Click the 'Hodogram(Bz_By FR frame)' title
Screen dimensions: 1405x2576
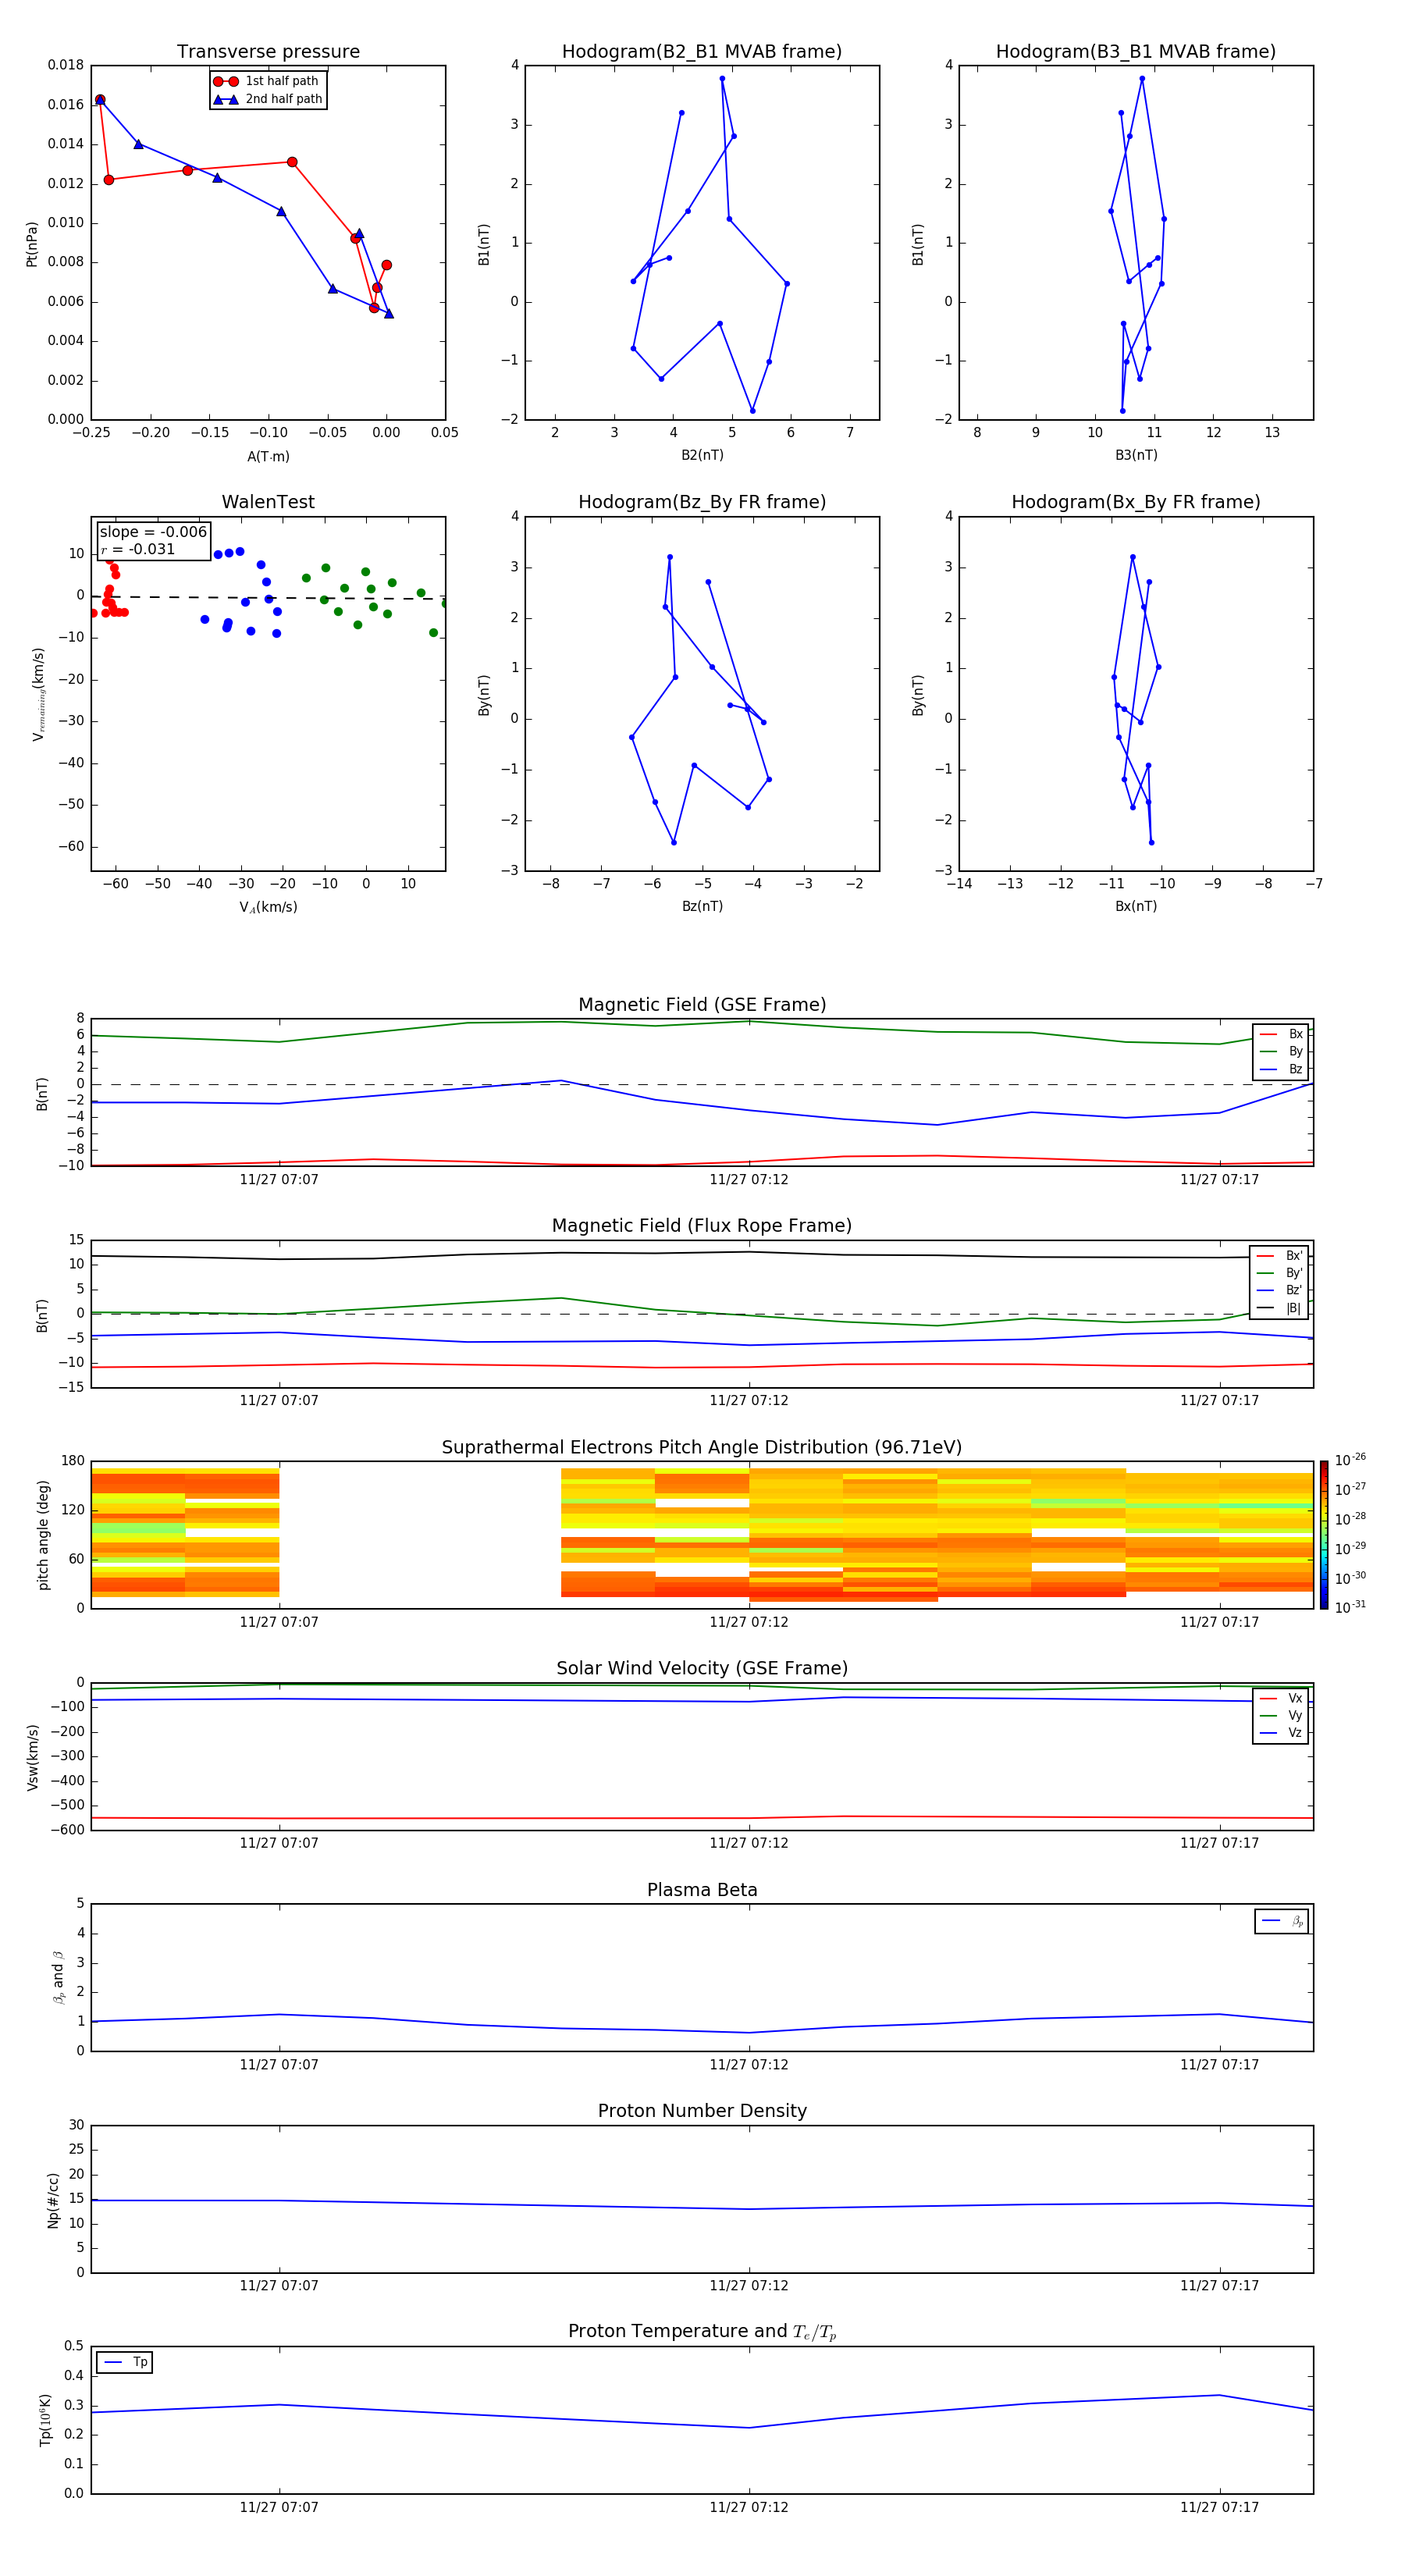coord(702,502)
